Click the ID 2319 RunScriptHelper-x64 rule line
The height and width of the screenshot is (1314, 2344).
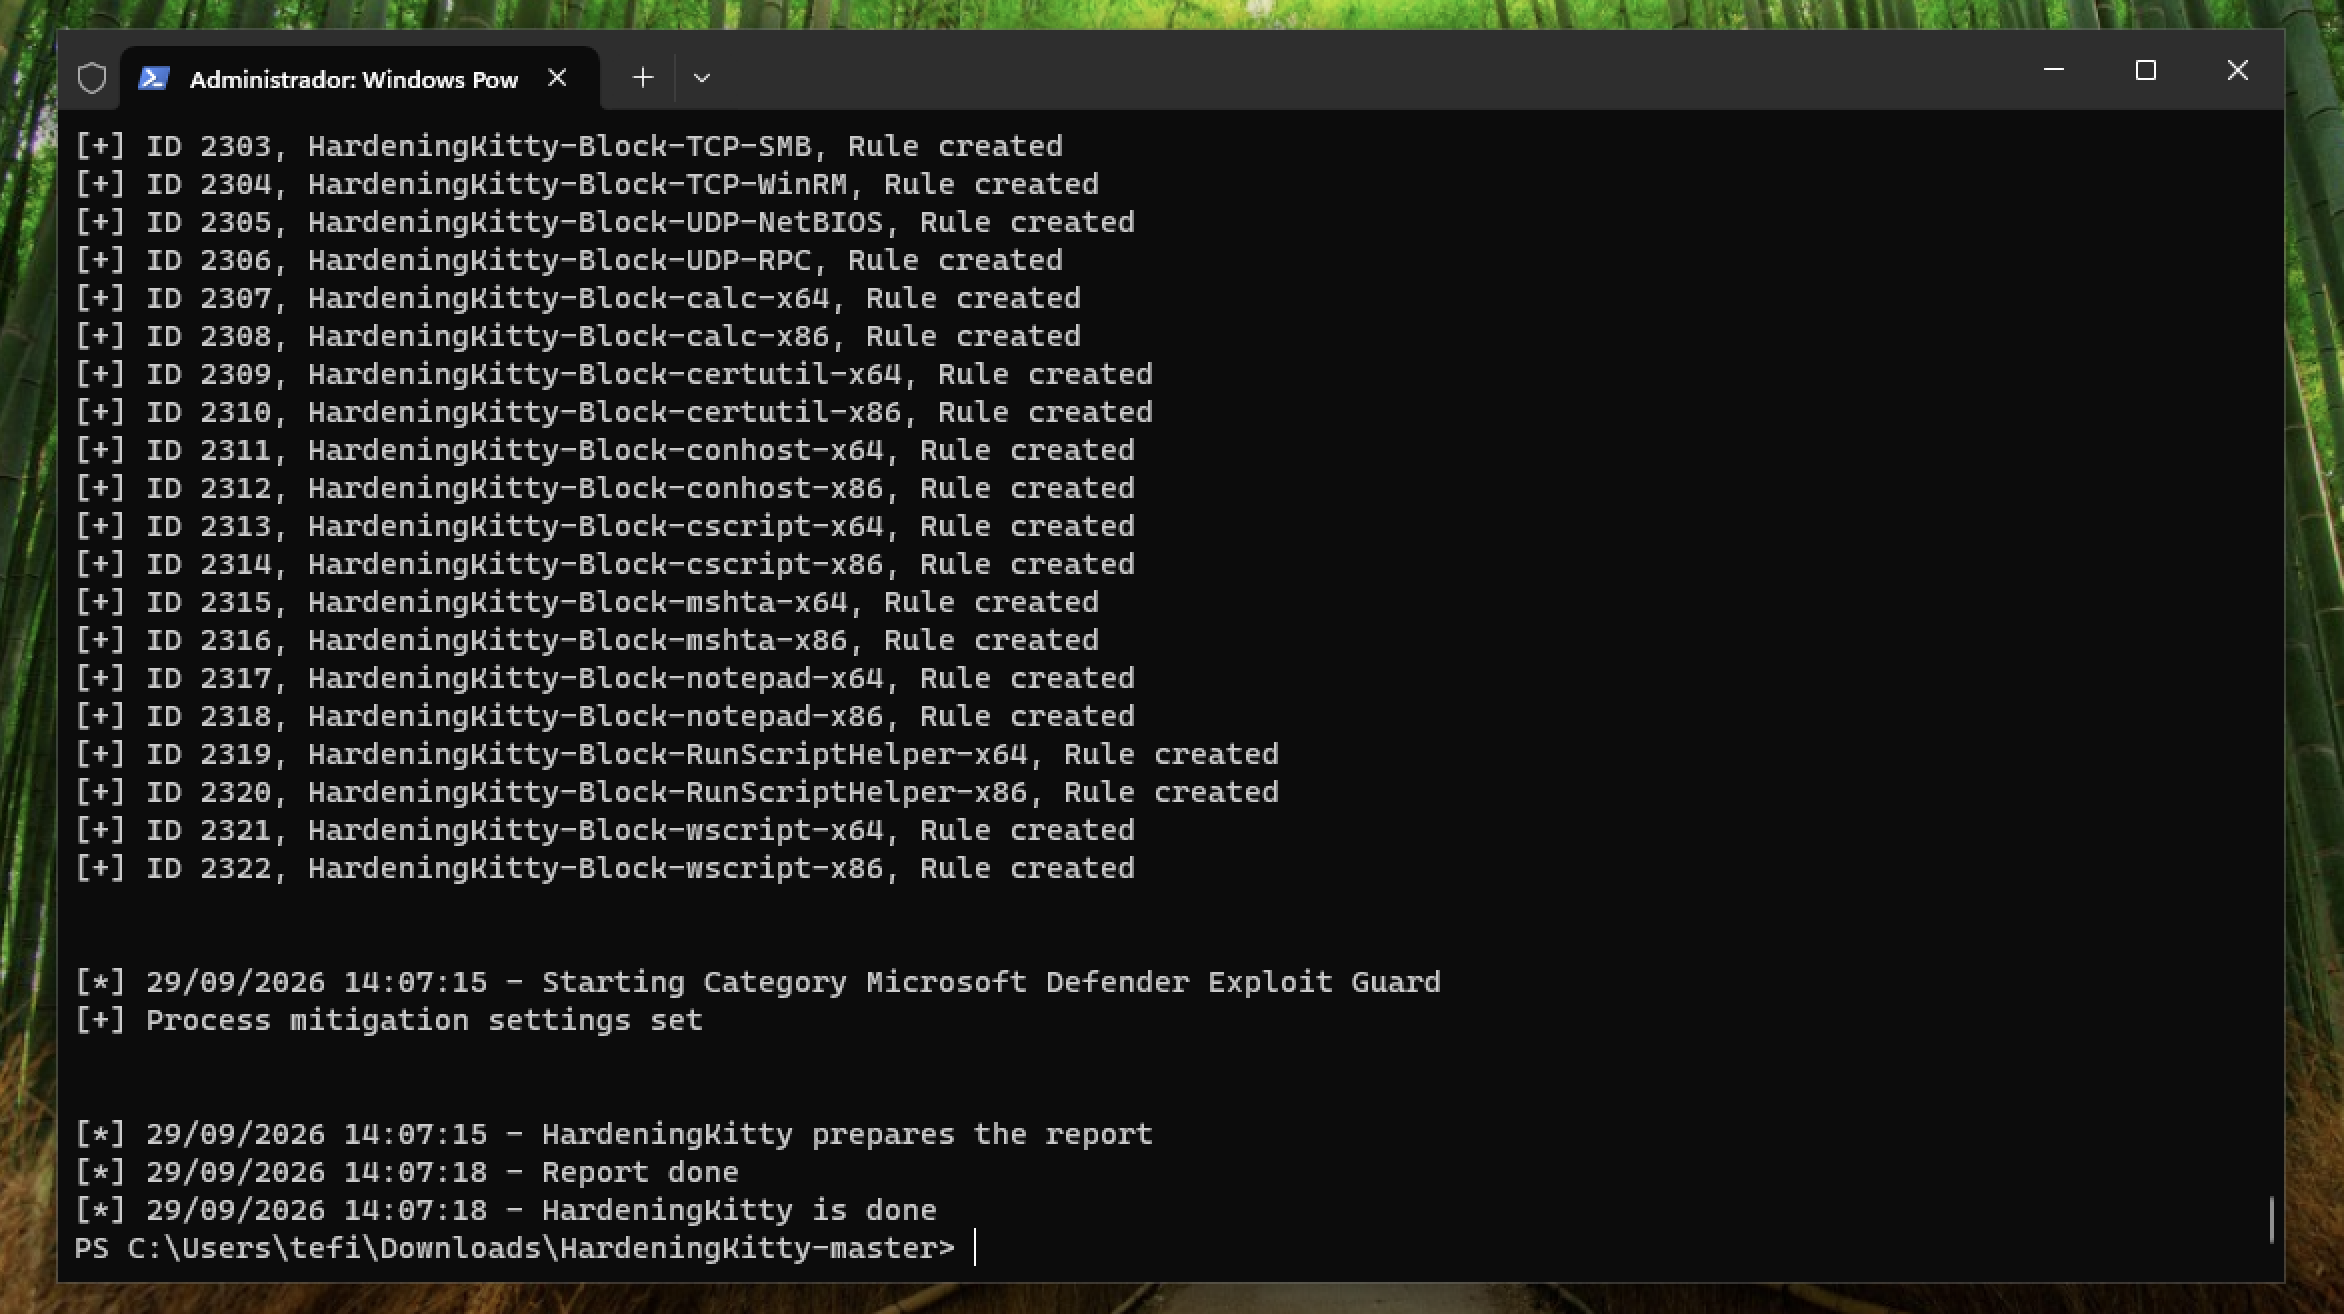677,754
